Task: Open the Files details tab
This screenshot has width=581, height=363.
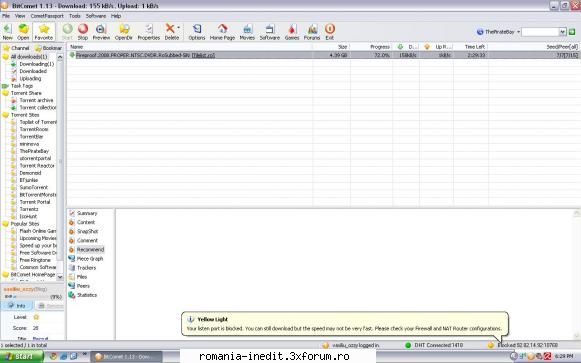Action: 82,277
